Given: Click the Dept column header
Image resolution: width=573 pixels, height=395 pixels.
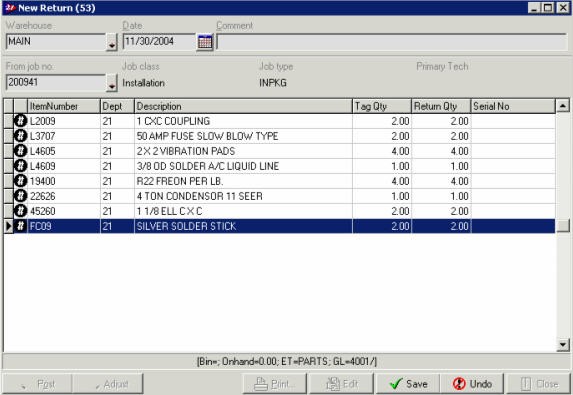Looking at the screenshot, I should (117, 106).
